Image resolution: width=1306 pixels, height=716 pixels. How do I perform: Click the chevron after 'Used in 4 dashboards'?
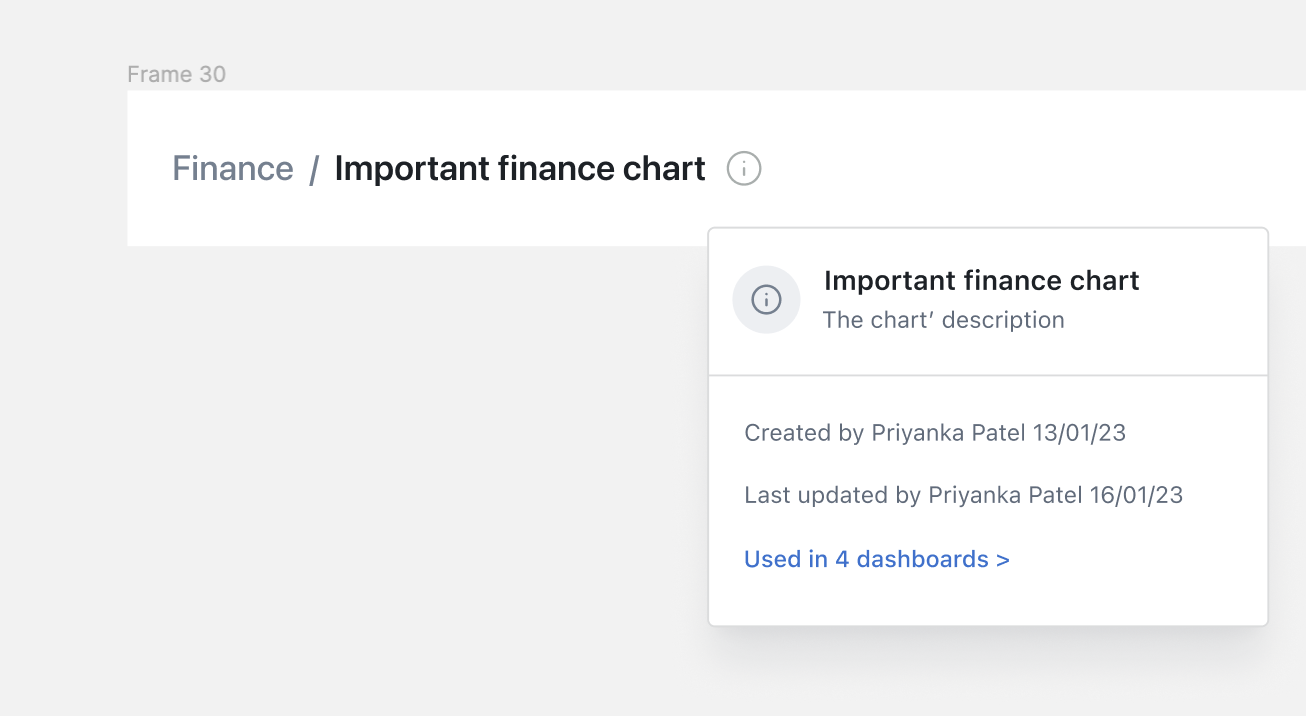pos(1003,559)
